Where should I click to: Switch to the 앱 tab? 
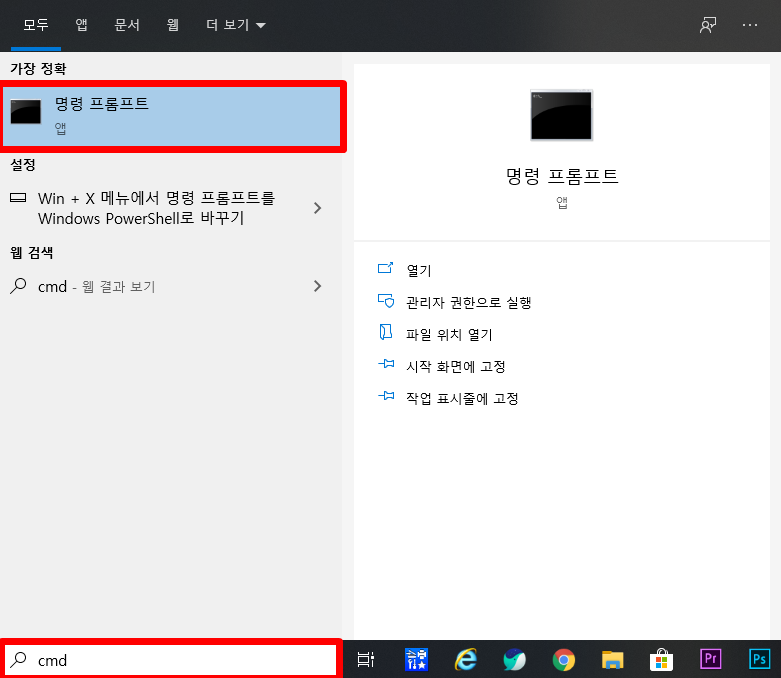click(x=81, y=25)
